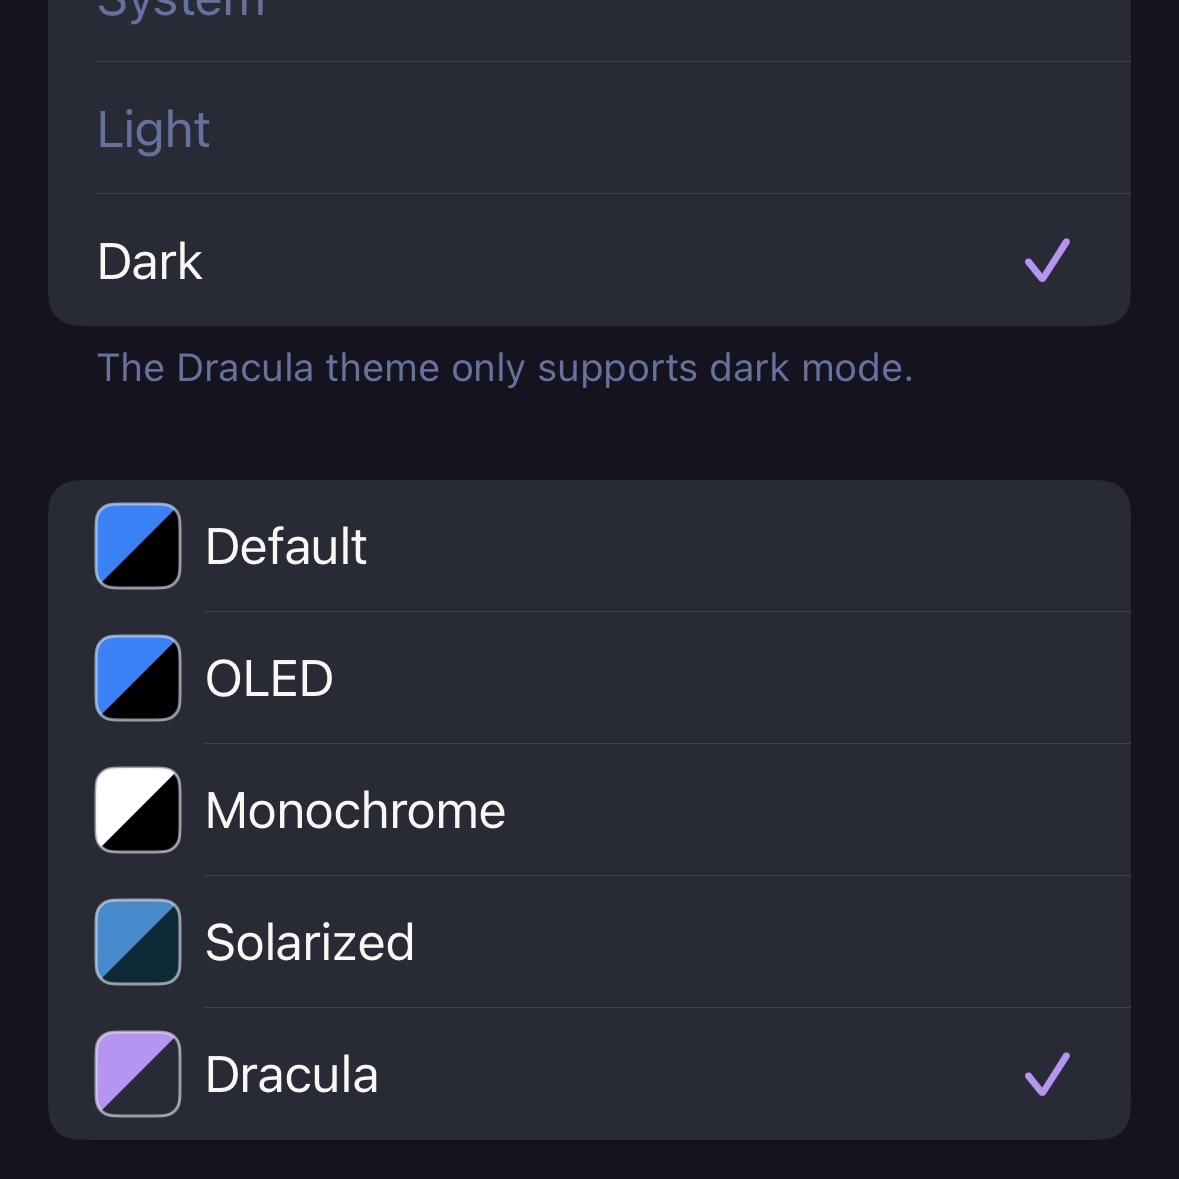Click the Monochrome theme swatch icon
The height and width of the screenshot is (1179, 1179).
click(x=137, y=810)
